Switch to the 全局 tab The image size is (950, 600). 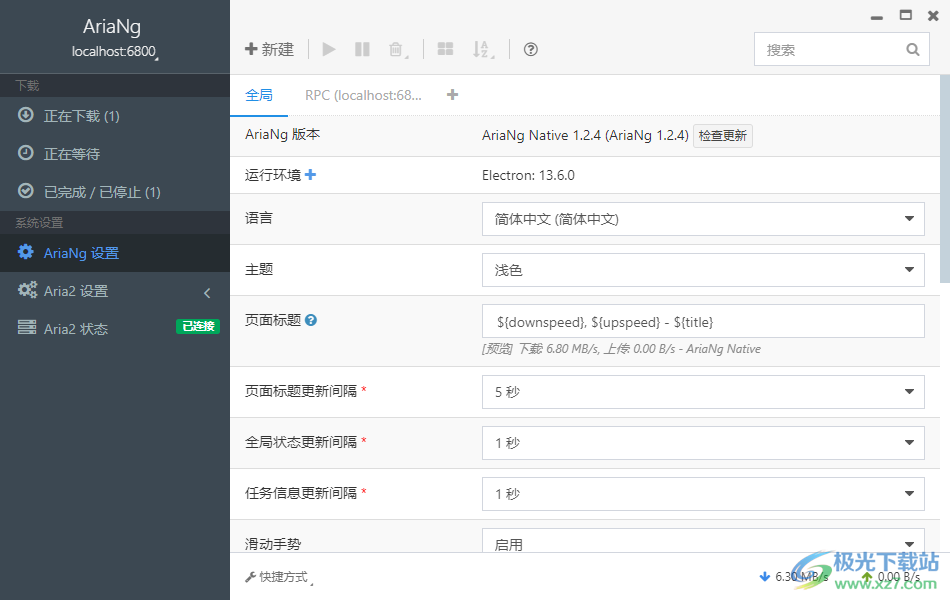tap(259, 95)
